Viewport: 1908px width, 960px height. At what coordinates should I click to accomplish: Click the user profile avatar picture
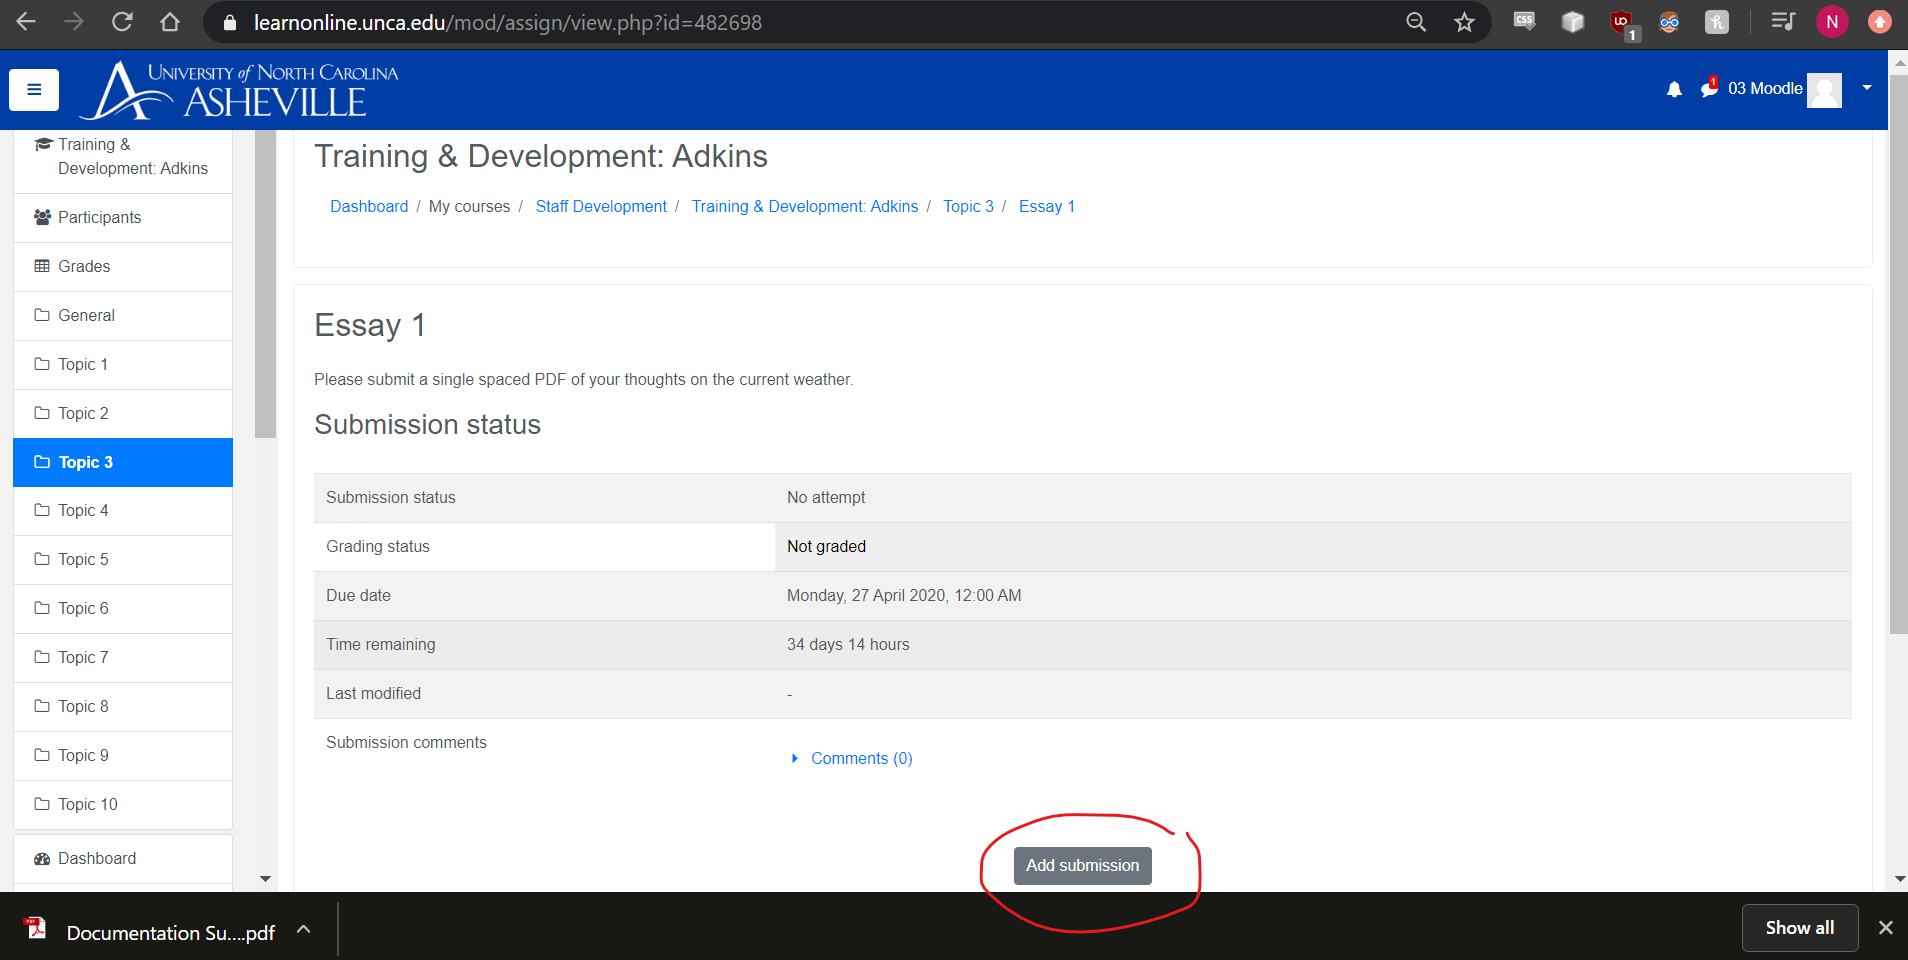(x=1824, y=90)
